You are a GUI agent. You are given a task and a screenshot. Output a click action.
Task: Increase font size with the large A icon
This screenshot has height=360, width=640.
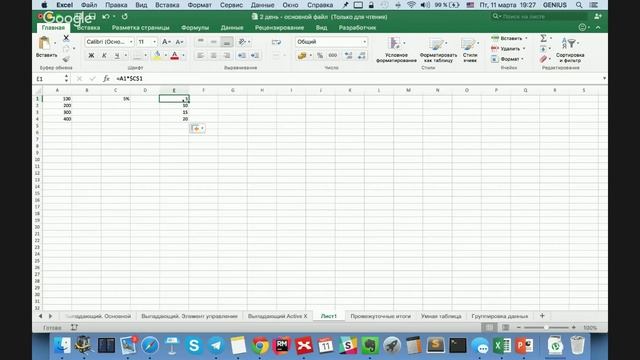[166, 42]
